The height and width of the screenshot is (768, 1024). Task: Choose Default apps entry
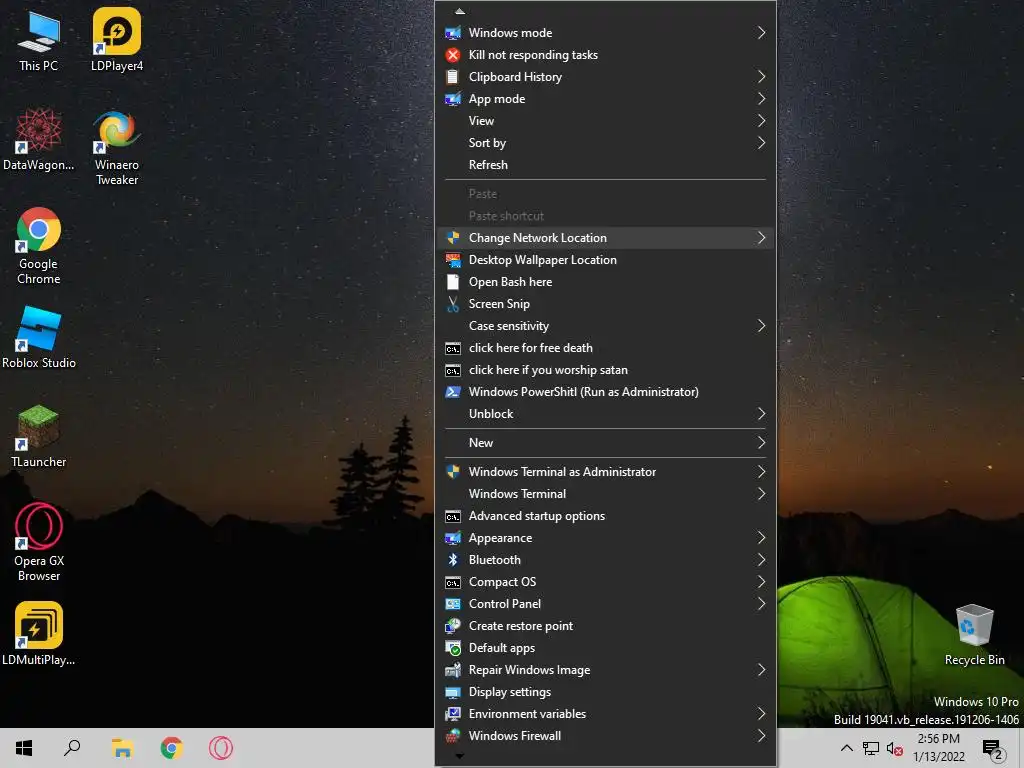605,648
